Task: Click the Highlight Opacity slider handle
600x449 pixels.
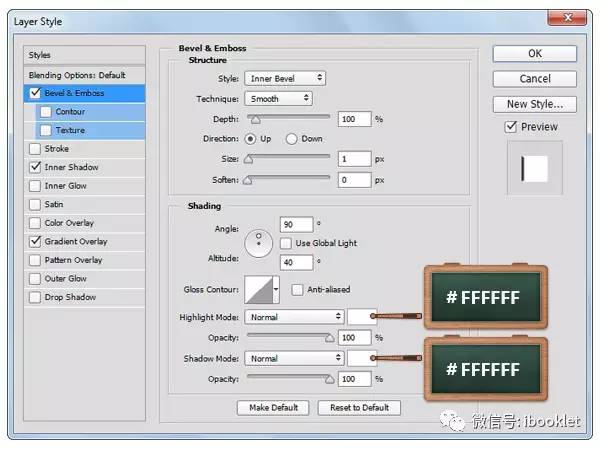Action: 329,338
